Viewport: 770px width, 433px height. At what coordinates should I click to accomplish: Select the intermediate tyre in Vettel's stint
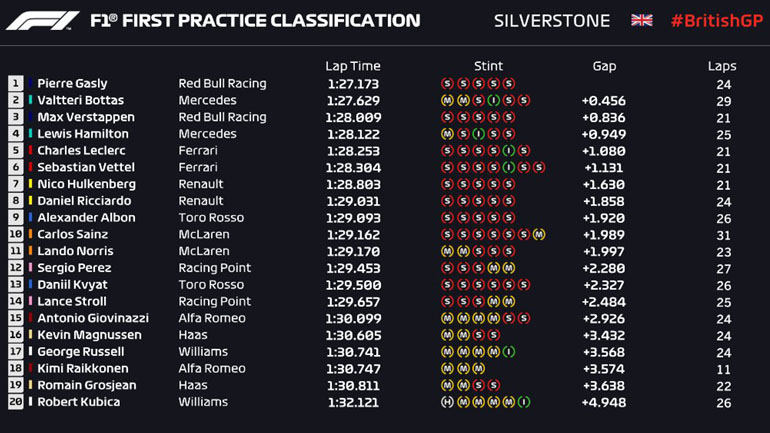click(x=509, y=168)
